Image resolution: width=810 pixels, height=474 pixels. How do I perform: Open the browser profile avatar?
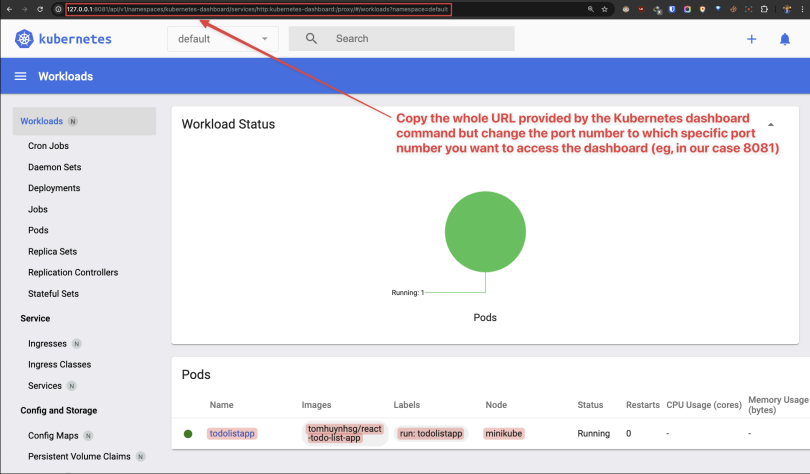click(787, 9)
